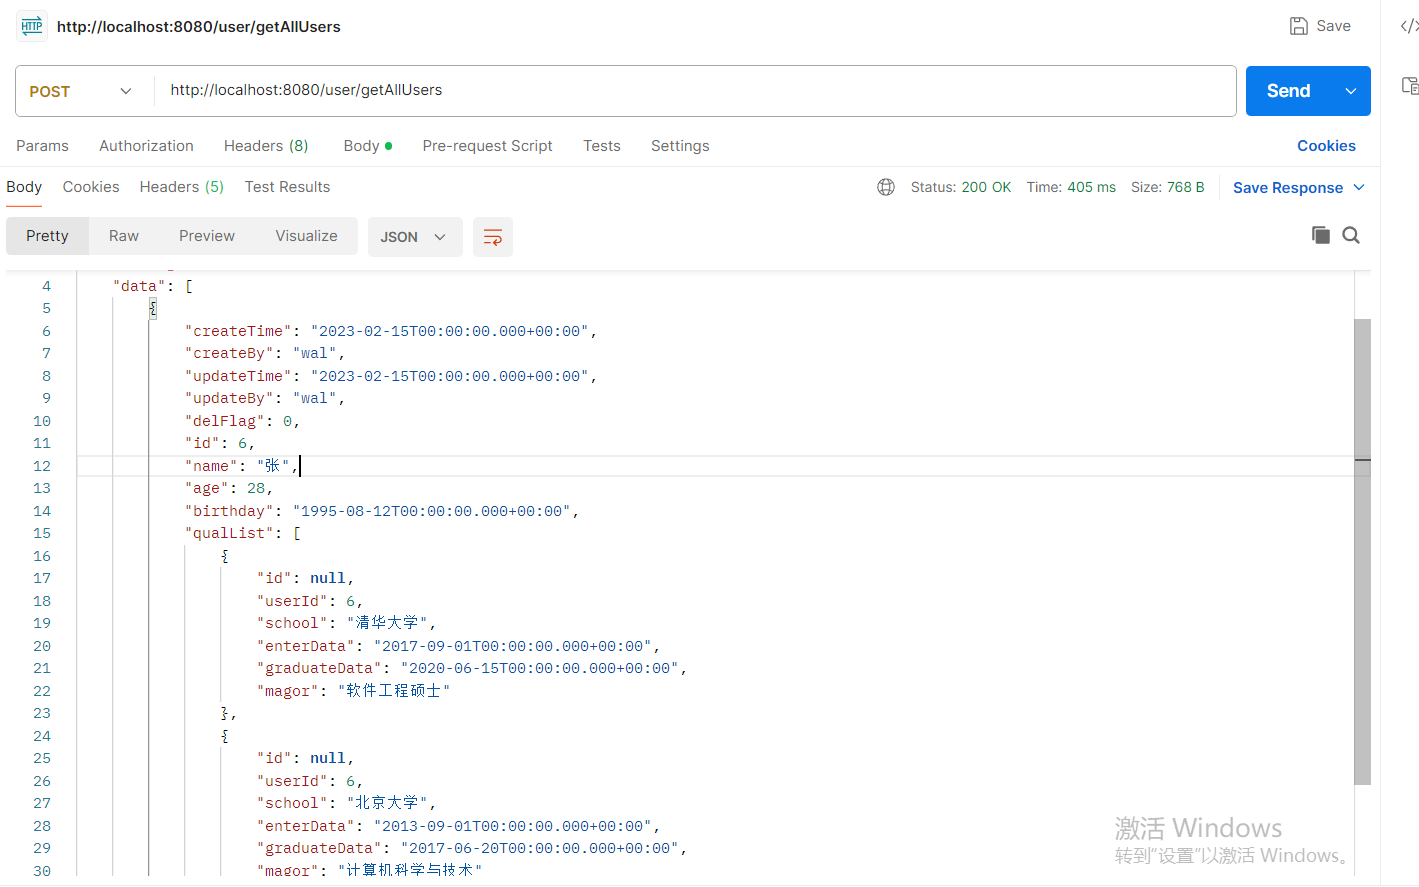1419x887 pixels.
Task: Expand the Send button options arrow
Action: coord(1351,91)
